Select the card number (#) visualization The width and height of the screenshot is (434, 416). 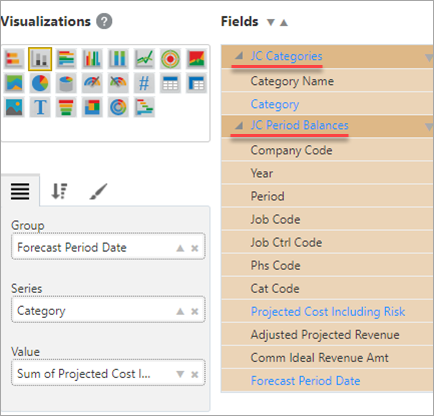(144, 83)
